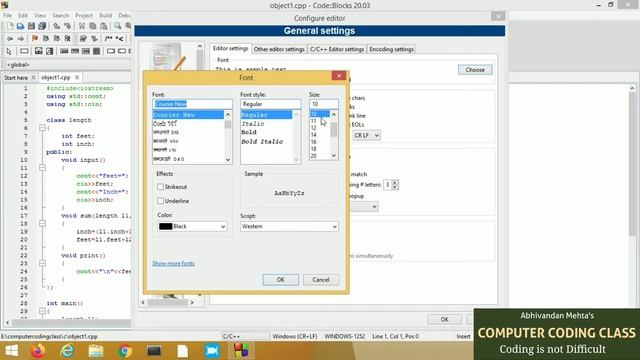The width and height of the screenshot is (640, 360).
Task: Open the Project menu
Action: point(84,16)
